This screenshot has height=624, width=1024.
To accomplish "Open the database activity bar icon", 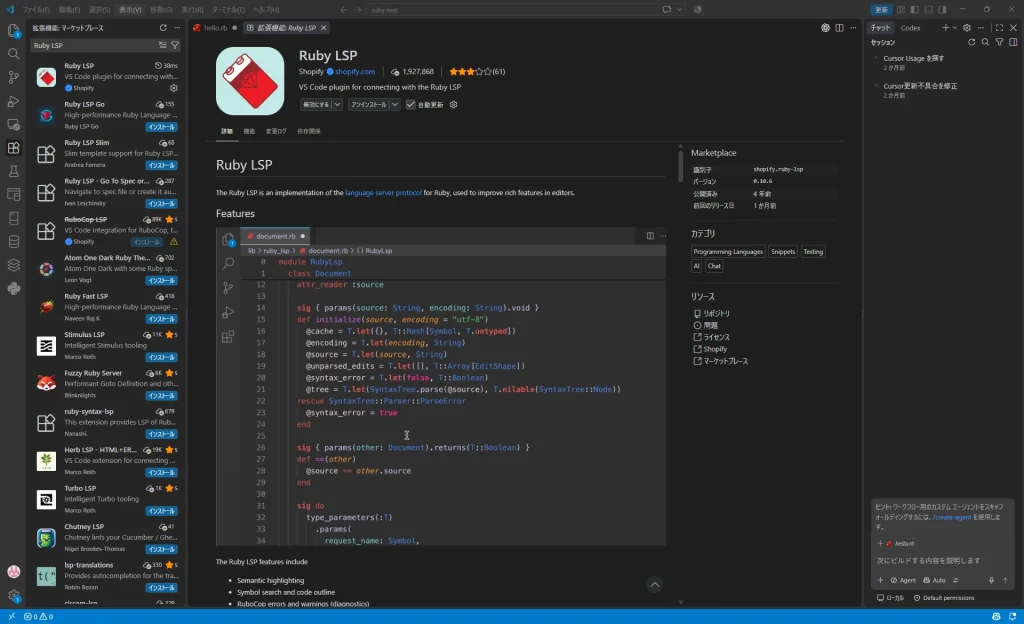I will pos(14,242).
